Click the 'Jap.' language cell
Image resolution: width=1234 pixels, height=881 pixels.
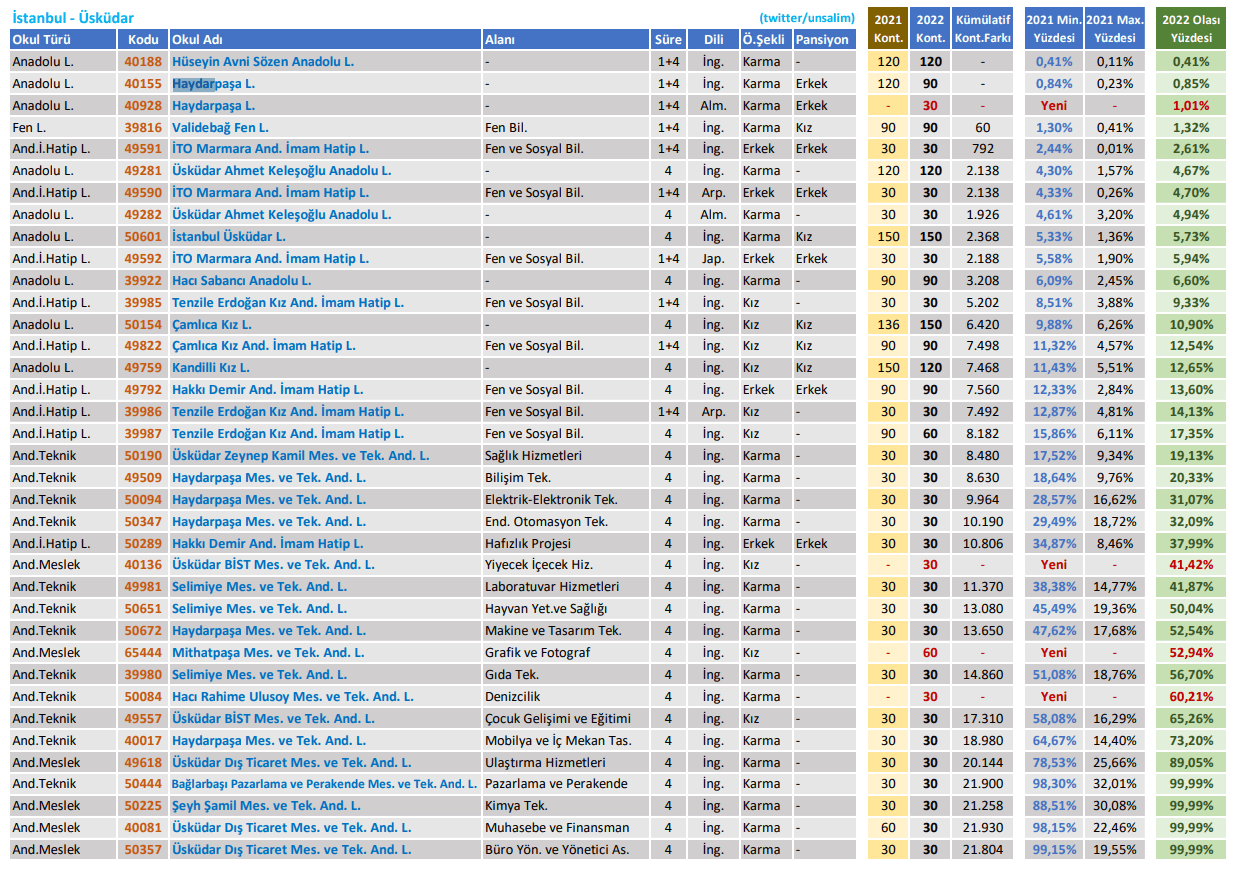point(713,259)
